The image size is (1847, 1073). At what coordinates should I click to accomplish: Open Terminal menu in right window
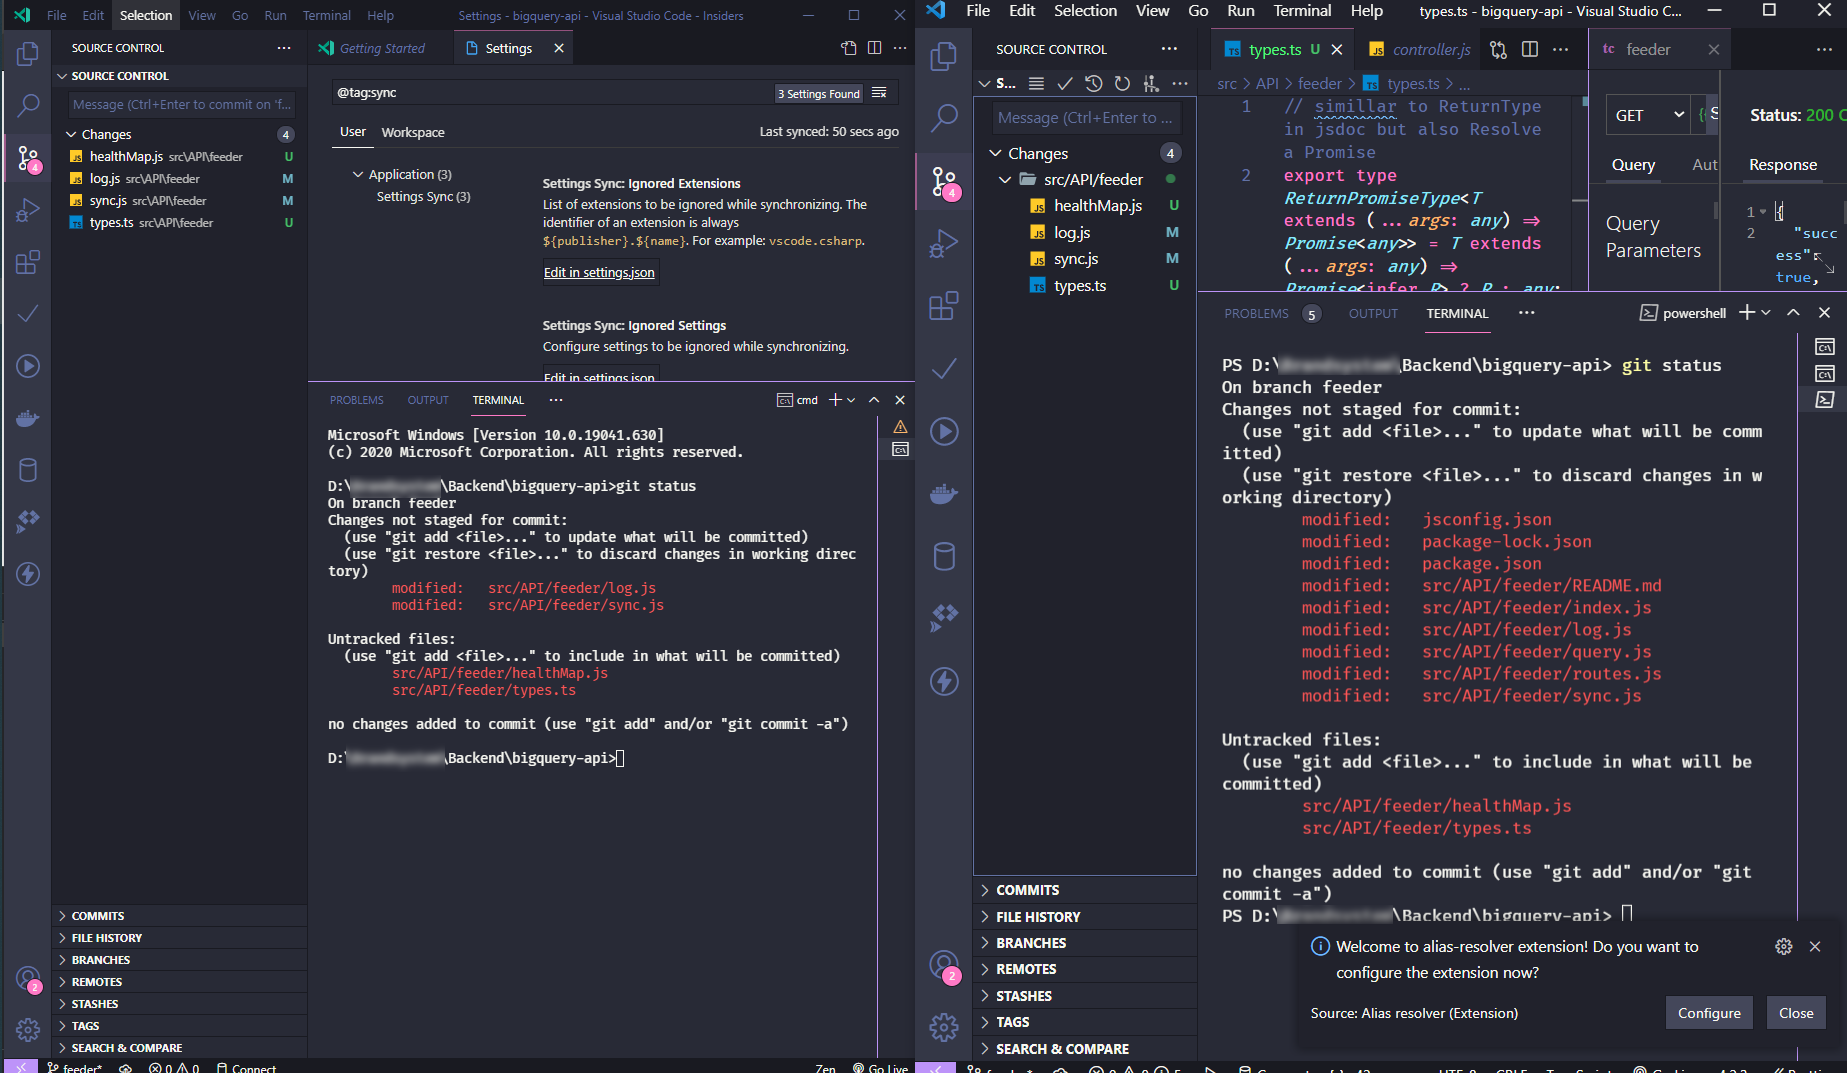click(1302, 11)
